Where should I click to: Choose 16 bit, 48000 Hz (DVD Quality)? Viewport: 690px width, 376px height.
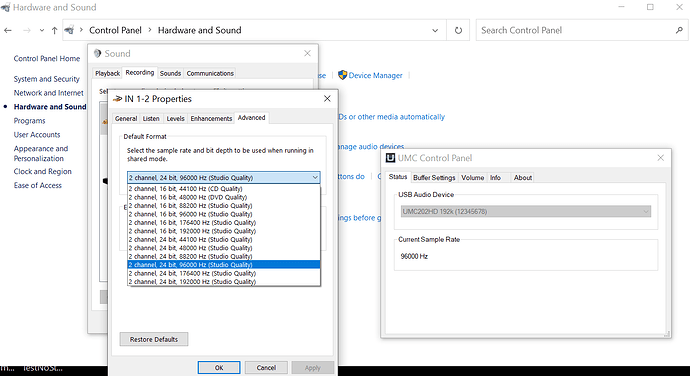coord(224,197)
